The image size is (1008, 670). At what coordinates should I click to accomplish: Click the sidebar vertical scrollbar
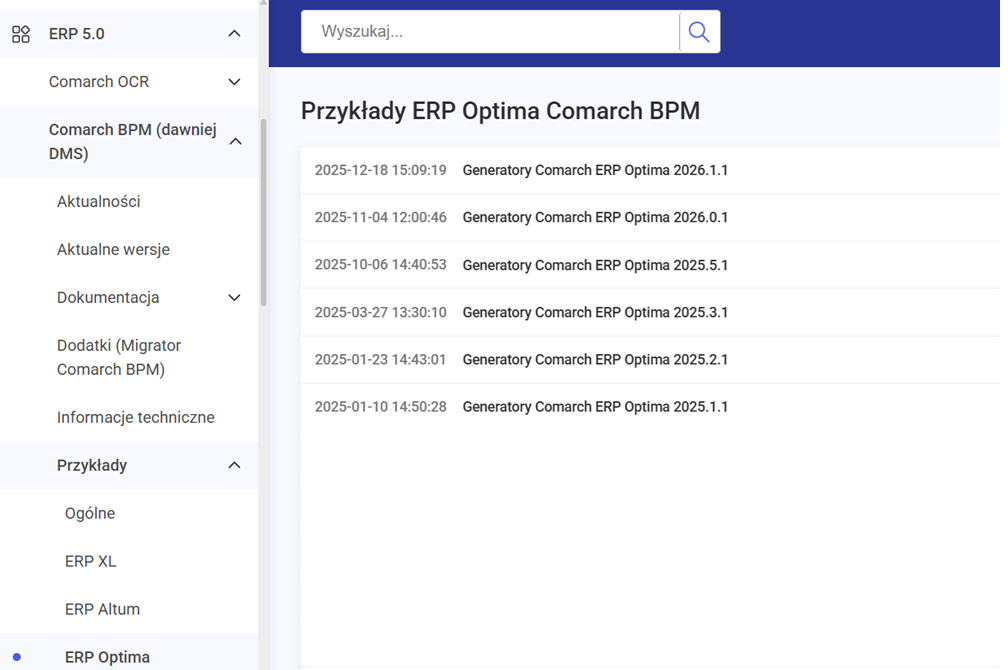click(x=264, y=212)
